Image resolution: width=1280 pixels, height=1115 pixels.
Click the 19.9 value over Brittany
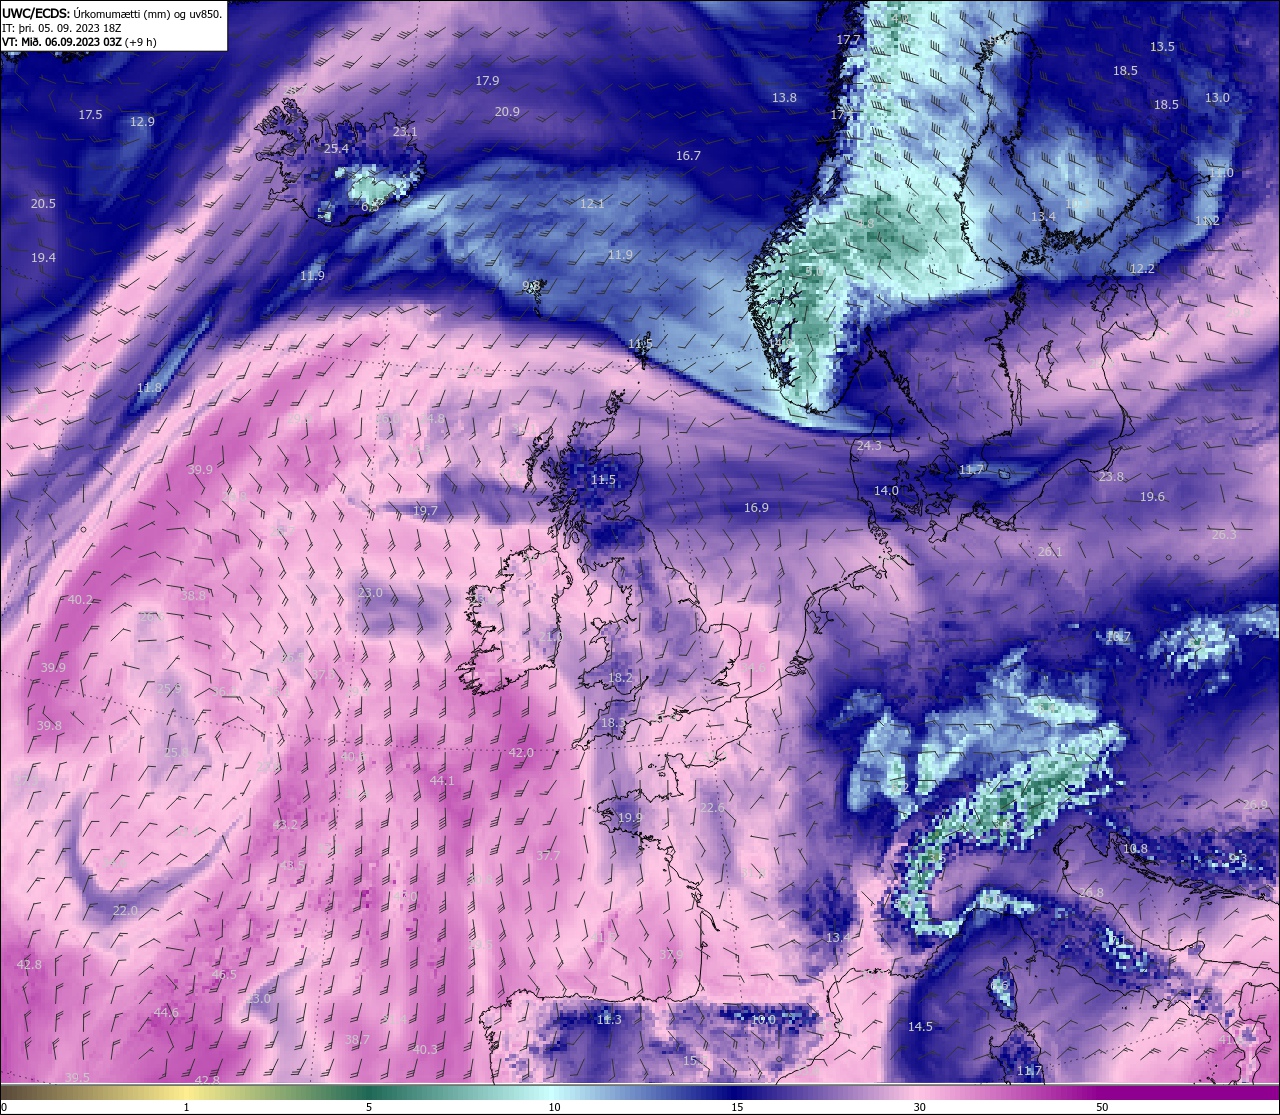630,818
